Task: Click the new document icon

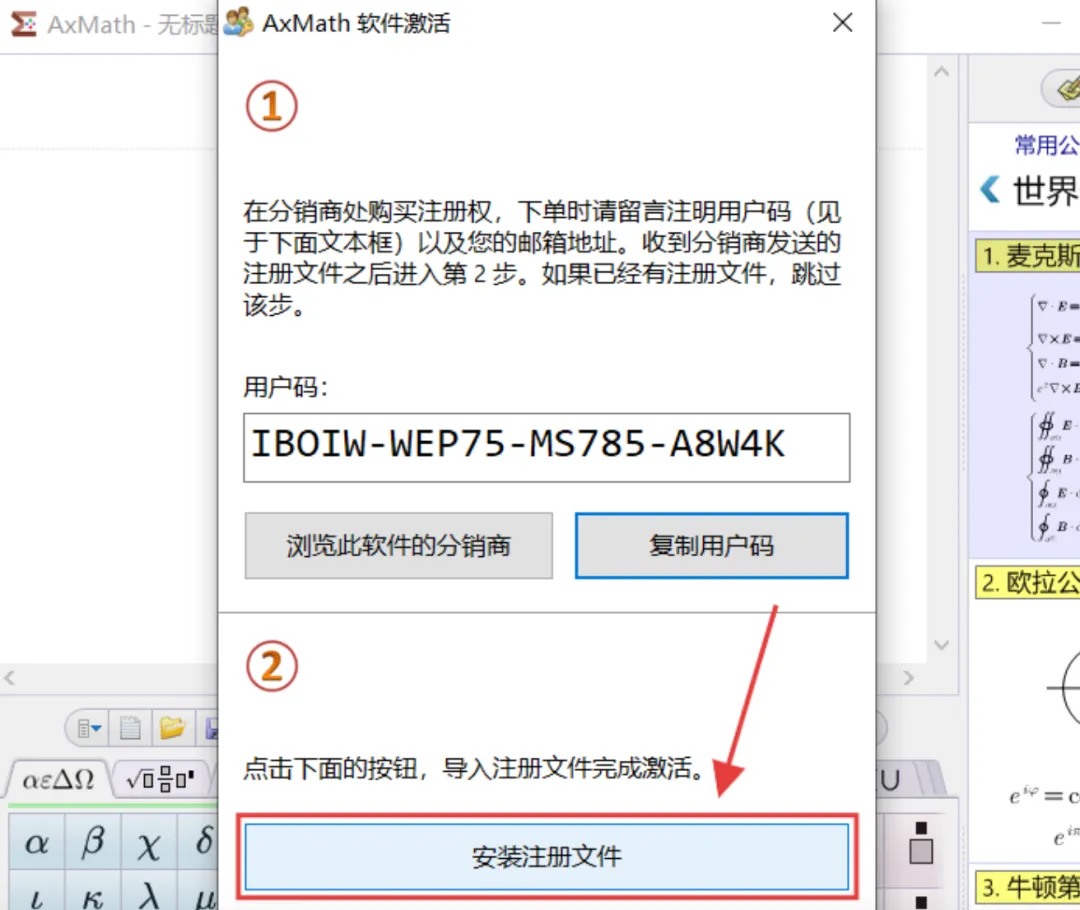Action: [x=130, y=727]
